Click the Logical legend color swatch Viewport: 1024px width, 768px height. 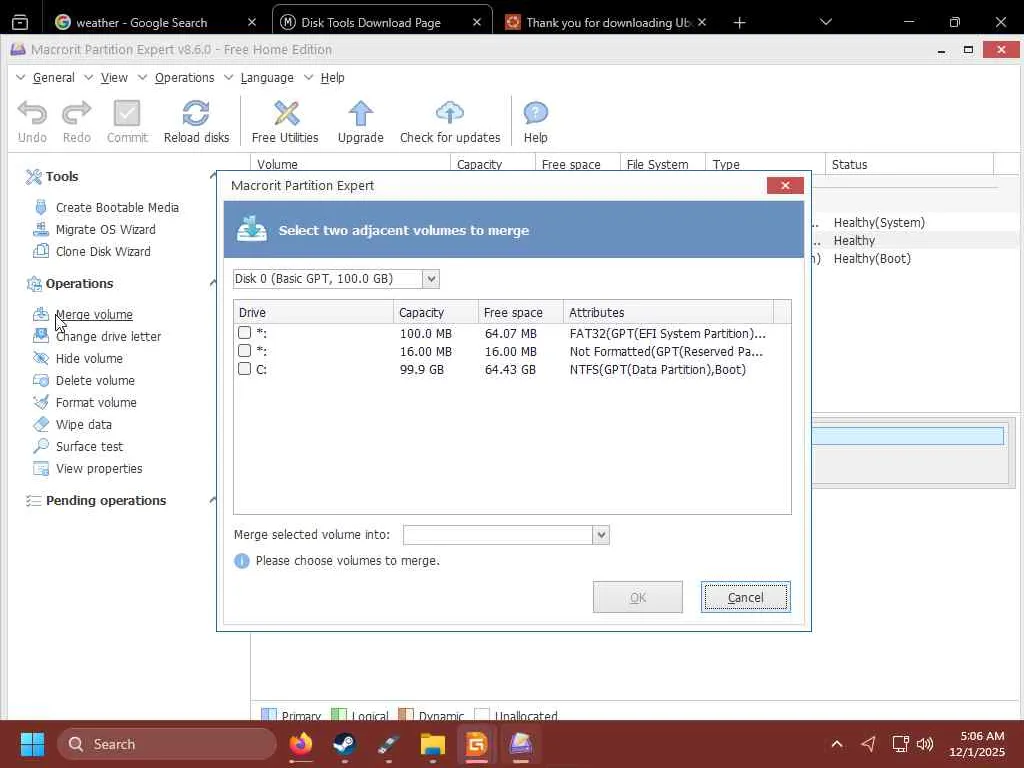(339, 714)
